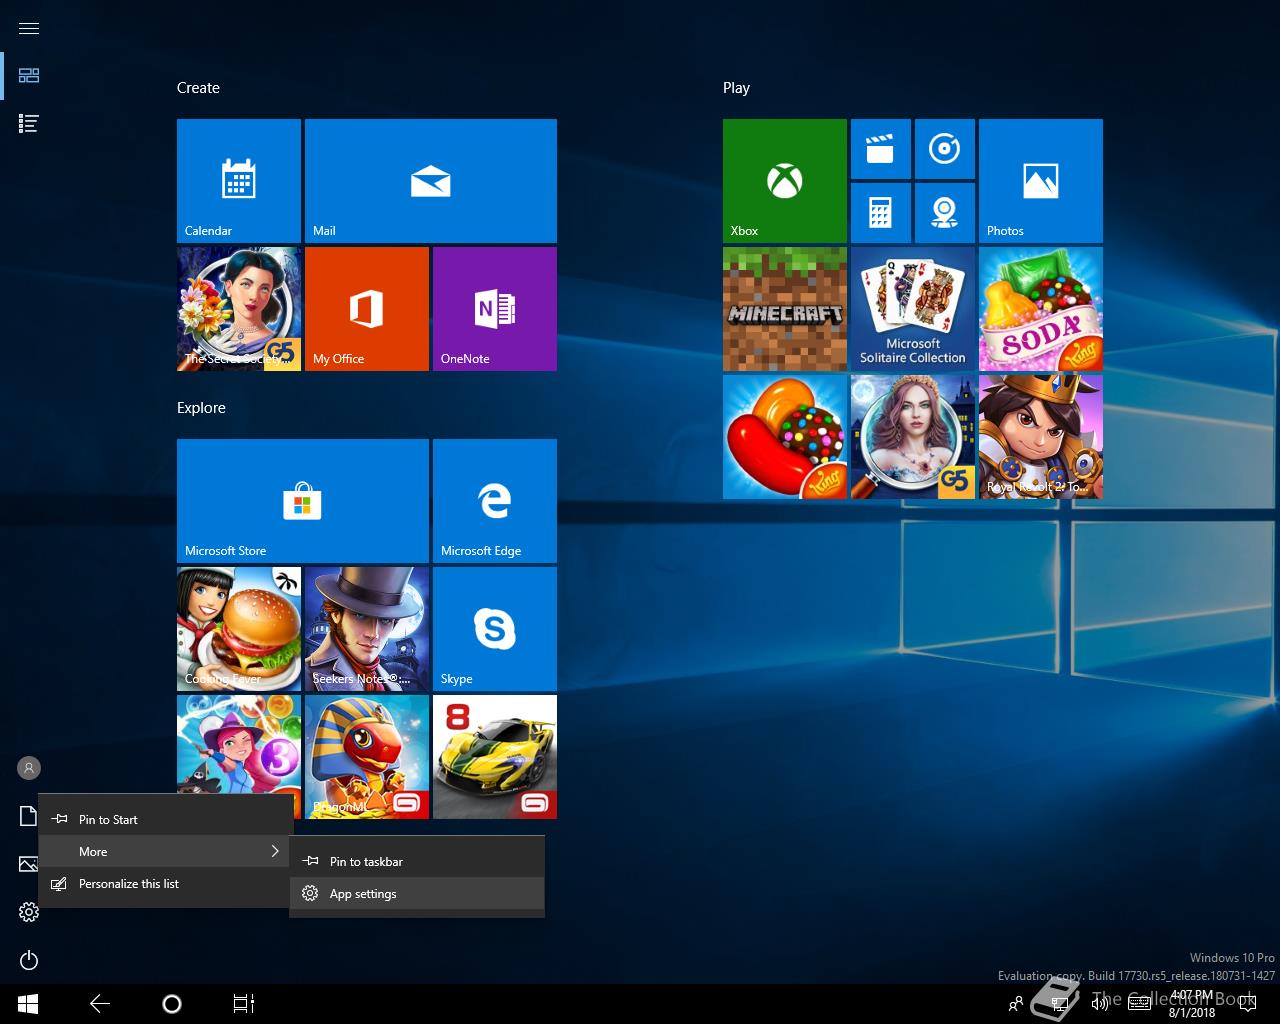Launch the Royal Revolt 2 tile

(x=1041, y=437)
